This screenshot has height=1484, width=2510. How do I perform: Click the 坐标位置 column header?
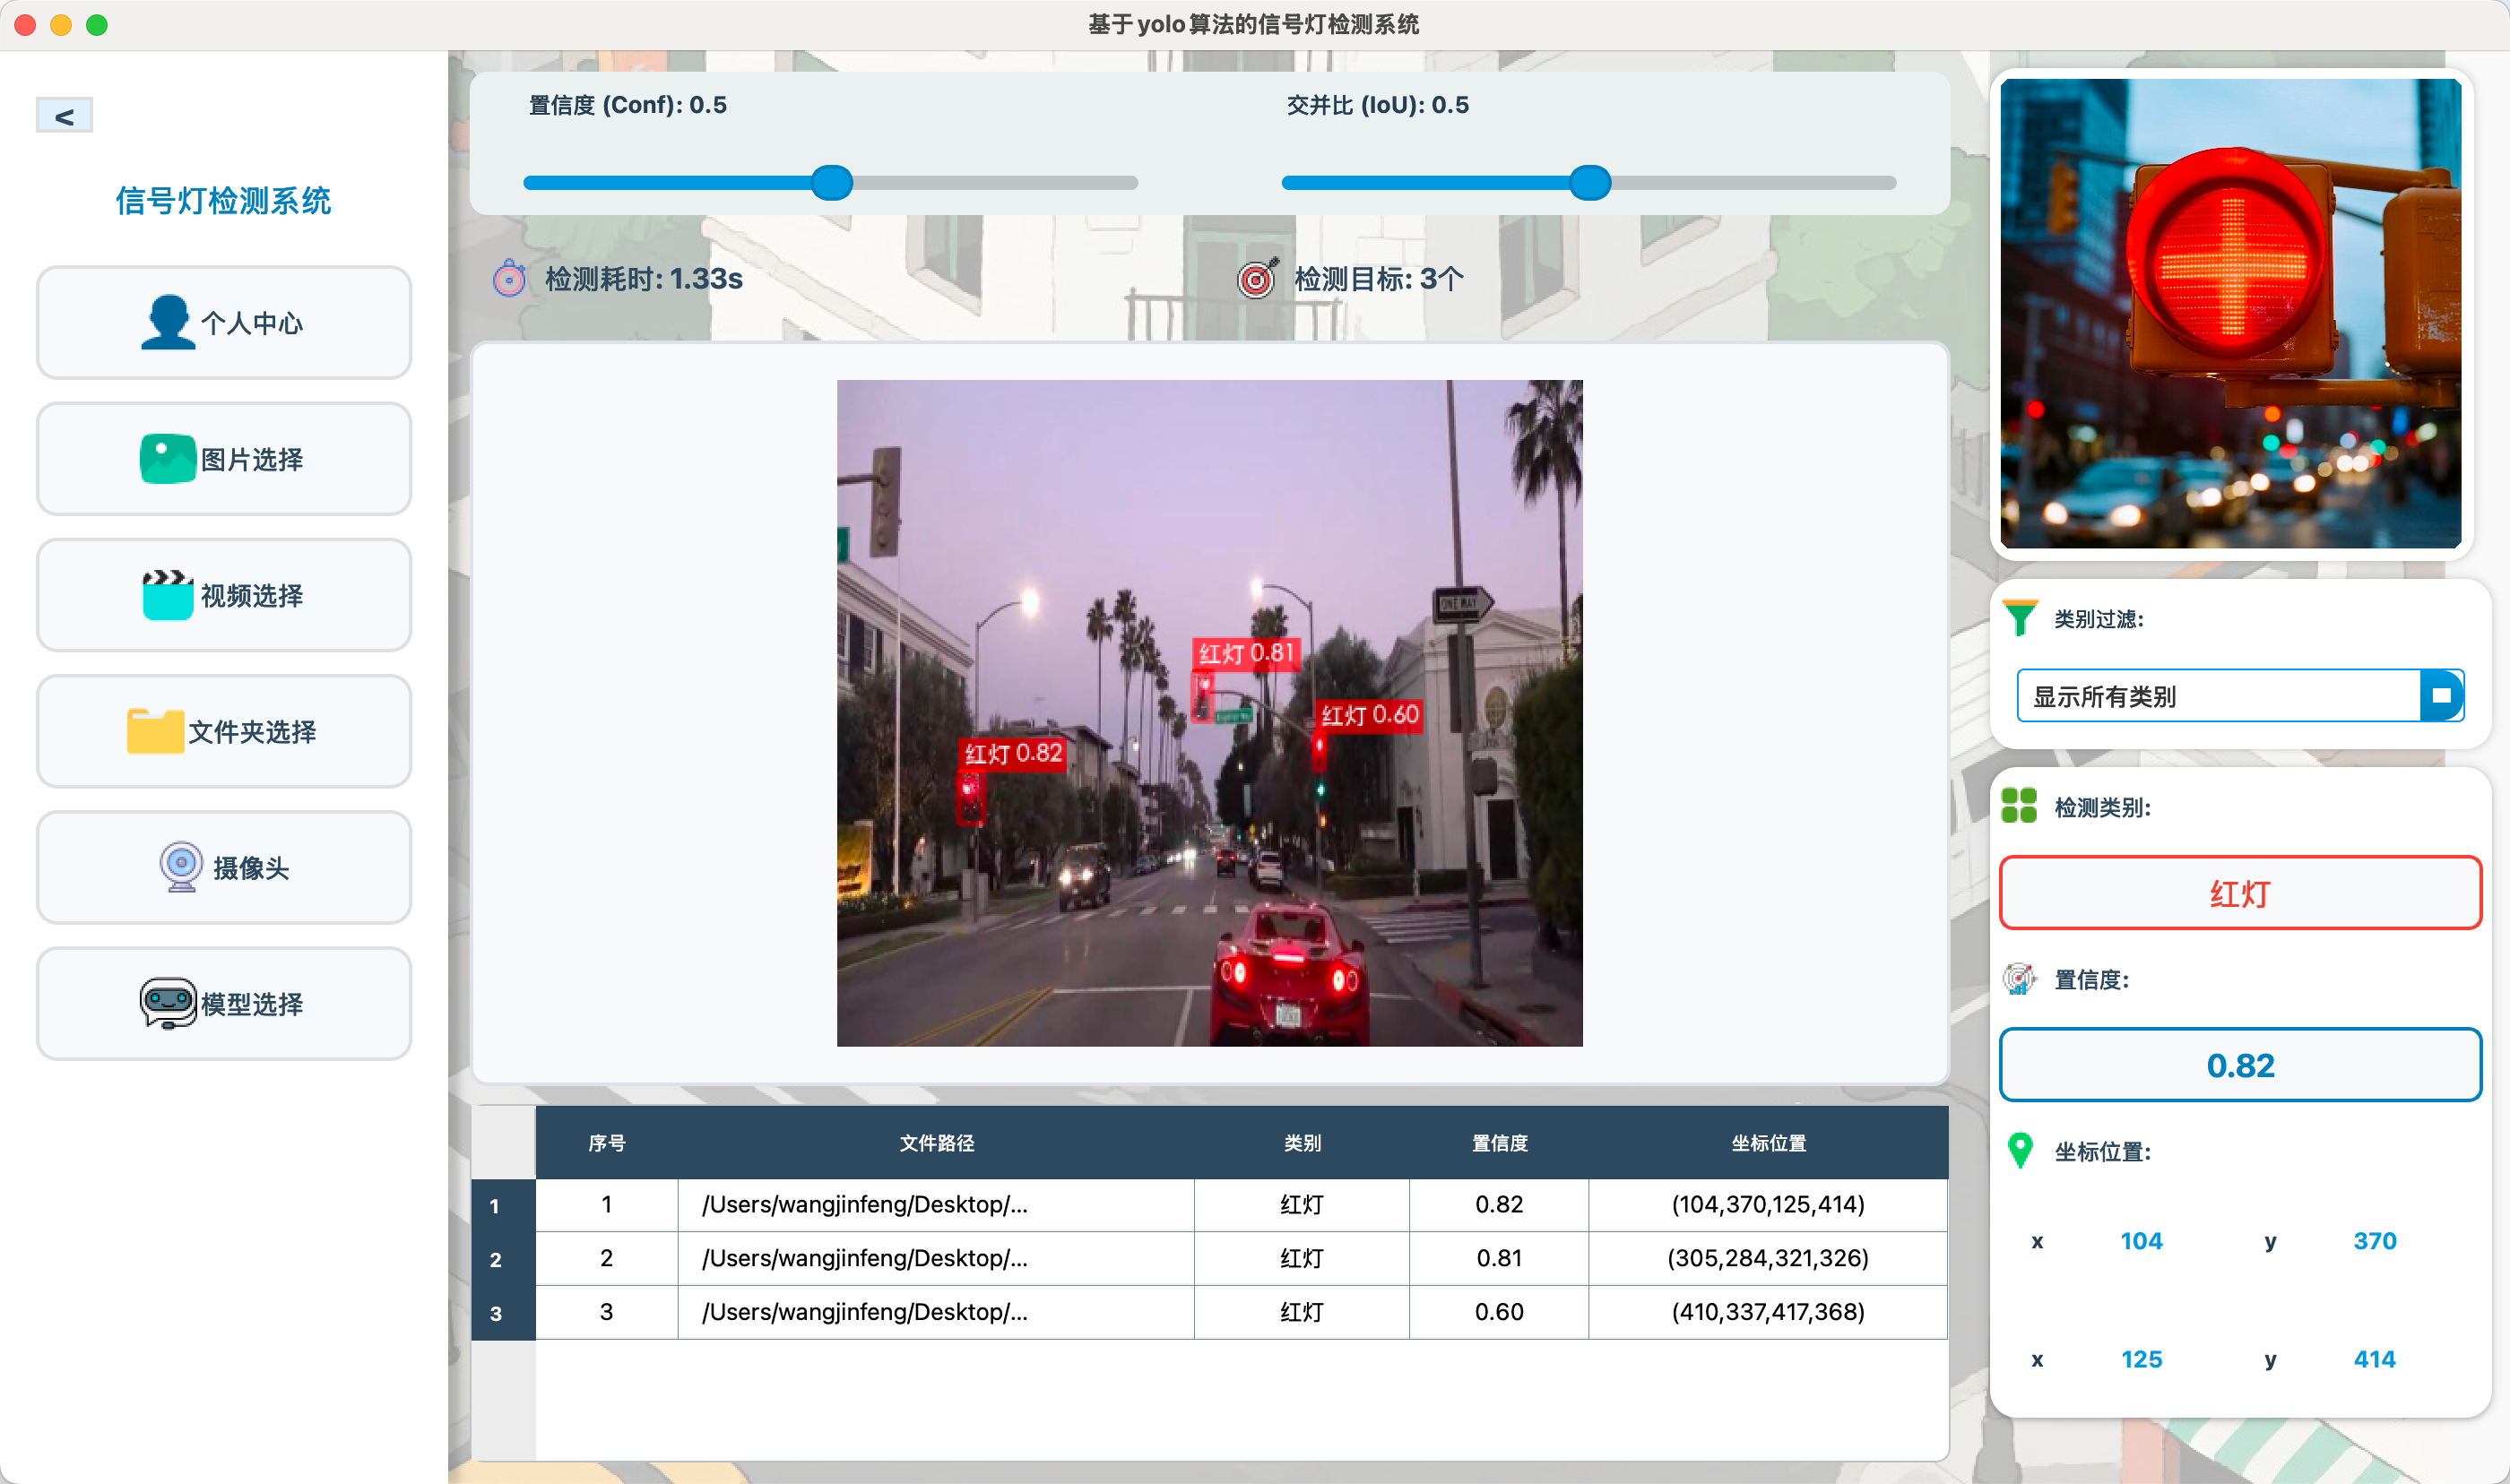1767,1143
